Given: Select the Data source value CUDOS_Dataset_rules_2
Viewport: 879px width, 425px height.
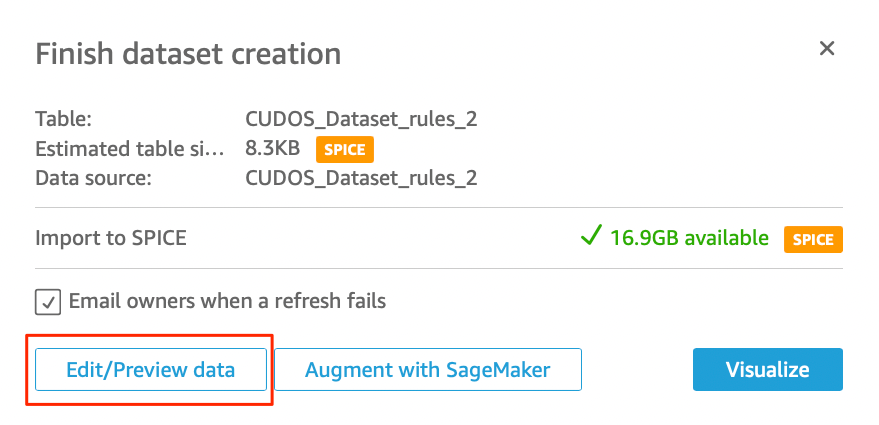Looking at the screenshot, I should pos(361,179).
